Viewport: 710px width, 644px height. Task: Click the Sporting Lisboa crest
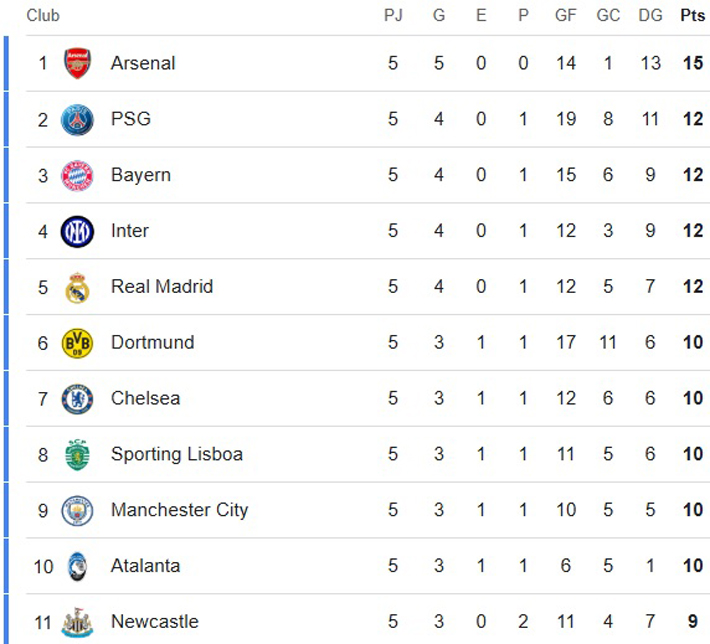[77, 455]
